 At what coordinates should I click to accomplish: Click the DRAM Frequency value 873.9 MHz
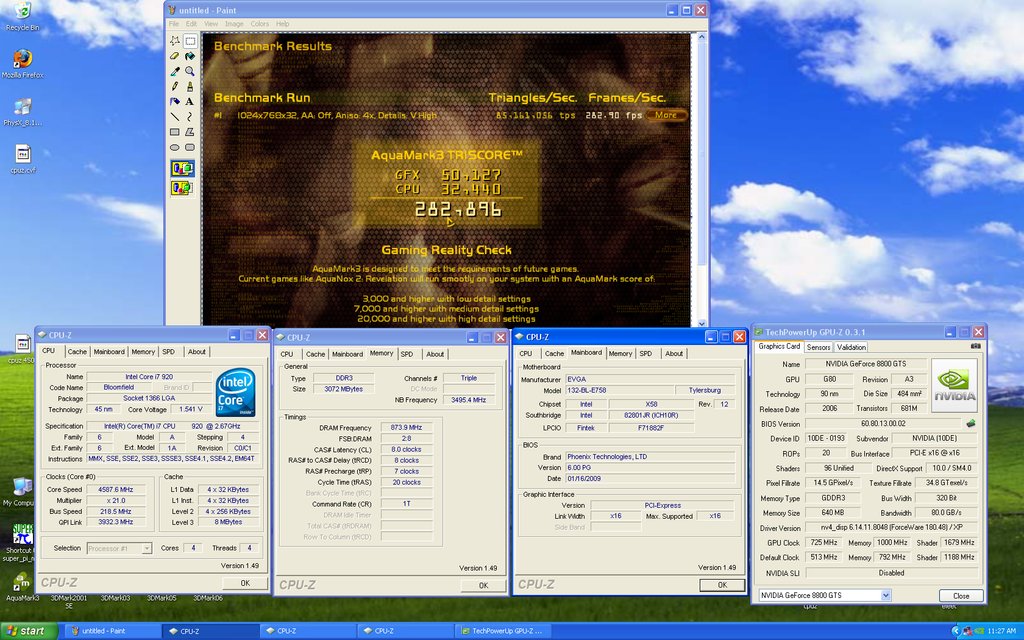coord(406,428)
